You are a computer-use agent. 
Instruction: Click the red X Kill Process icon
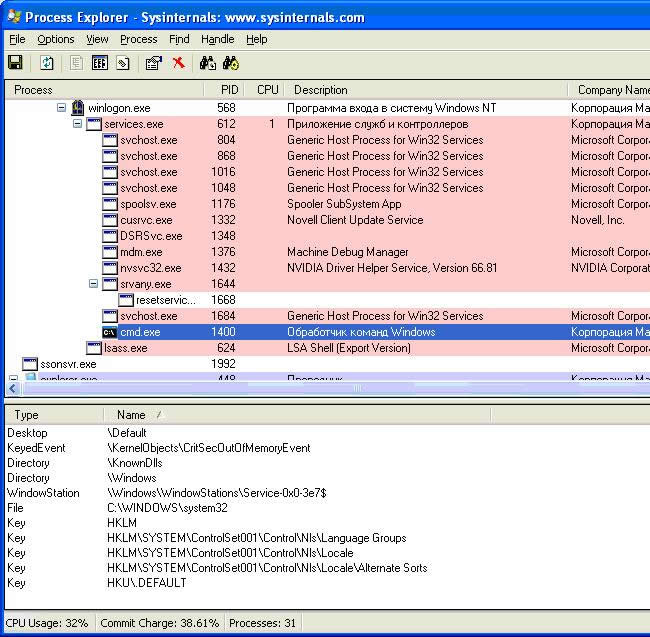click(x=178, y=63)
